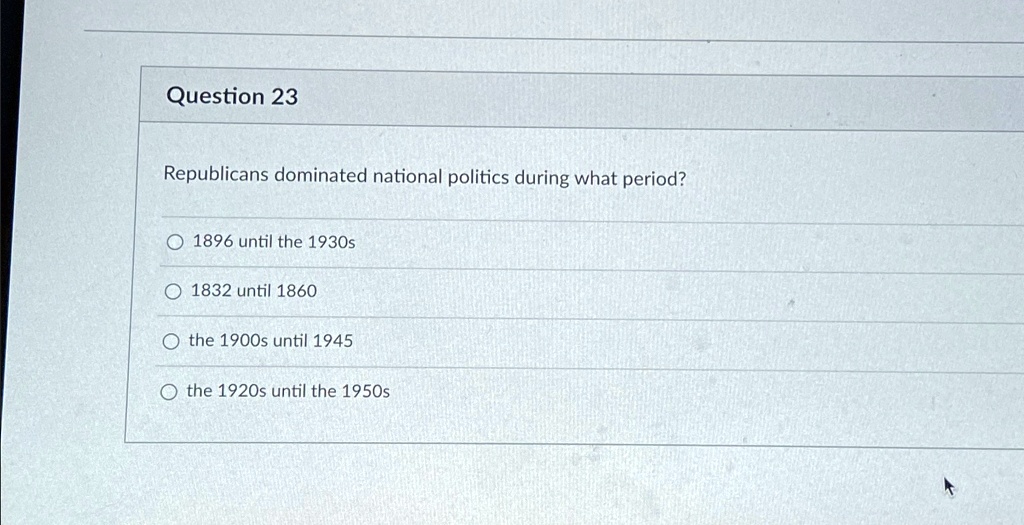Click the year "1945" in the third option
1024x525 pixels.
pyautogui.click(x=333, y=340)
